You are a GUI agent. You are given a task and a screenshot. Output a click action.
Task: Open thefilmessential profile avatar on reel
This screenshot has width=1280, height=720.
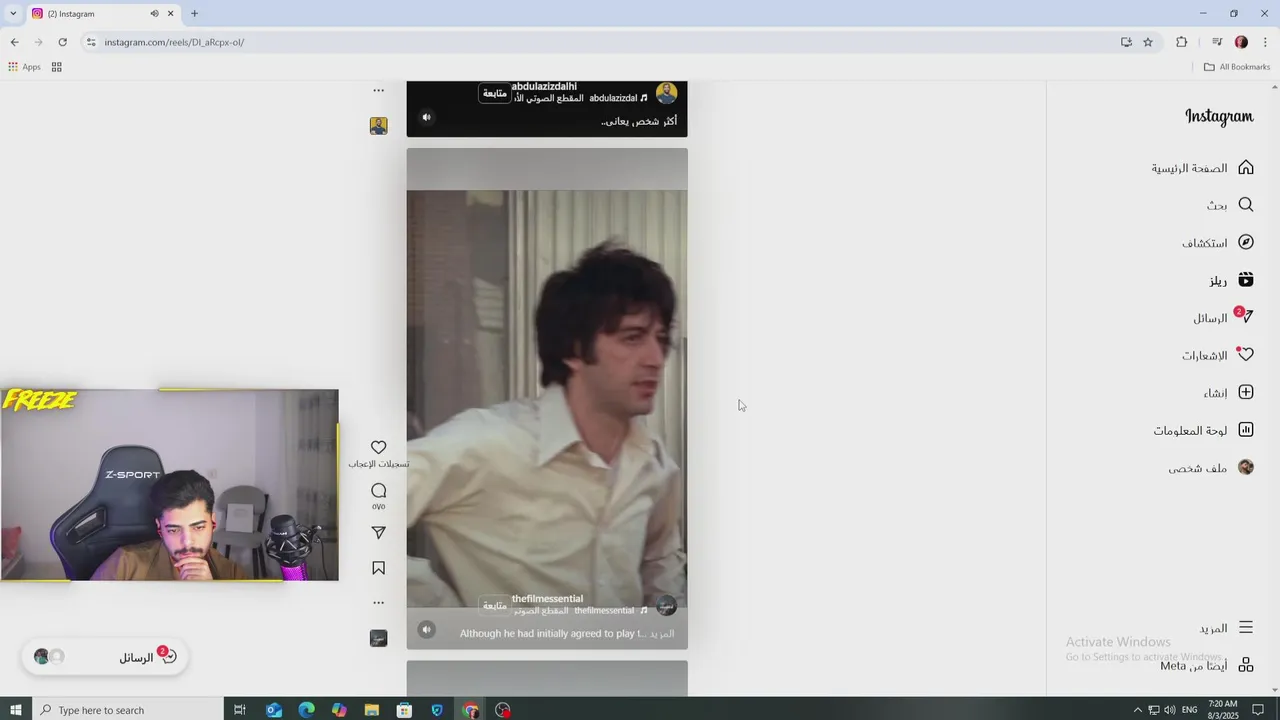coord(666,606)
